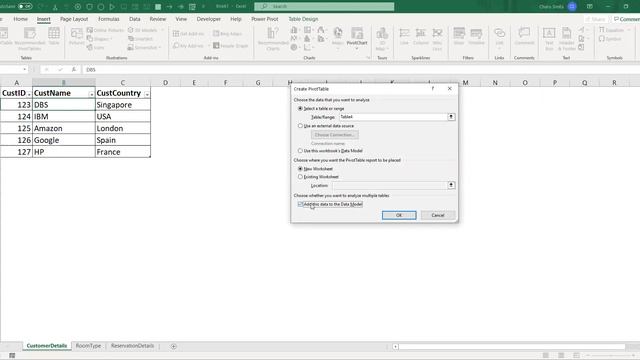640x360 pixels.
Task: Click the Table/Range collapse dialog button
Action: pyautogui.click(x=451, y=117)
